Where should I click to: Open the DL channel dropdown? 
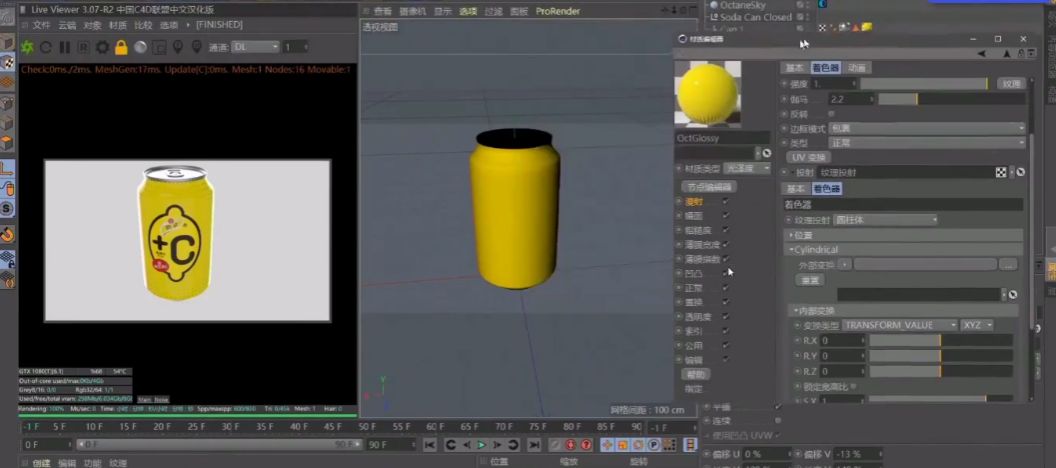(x=255, y=47)
